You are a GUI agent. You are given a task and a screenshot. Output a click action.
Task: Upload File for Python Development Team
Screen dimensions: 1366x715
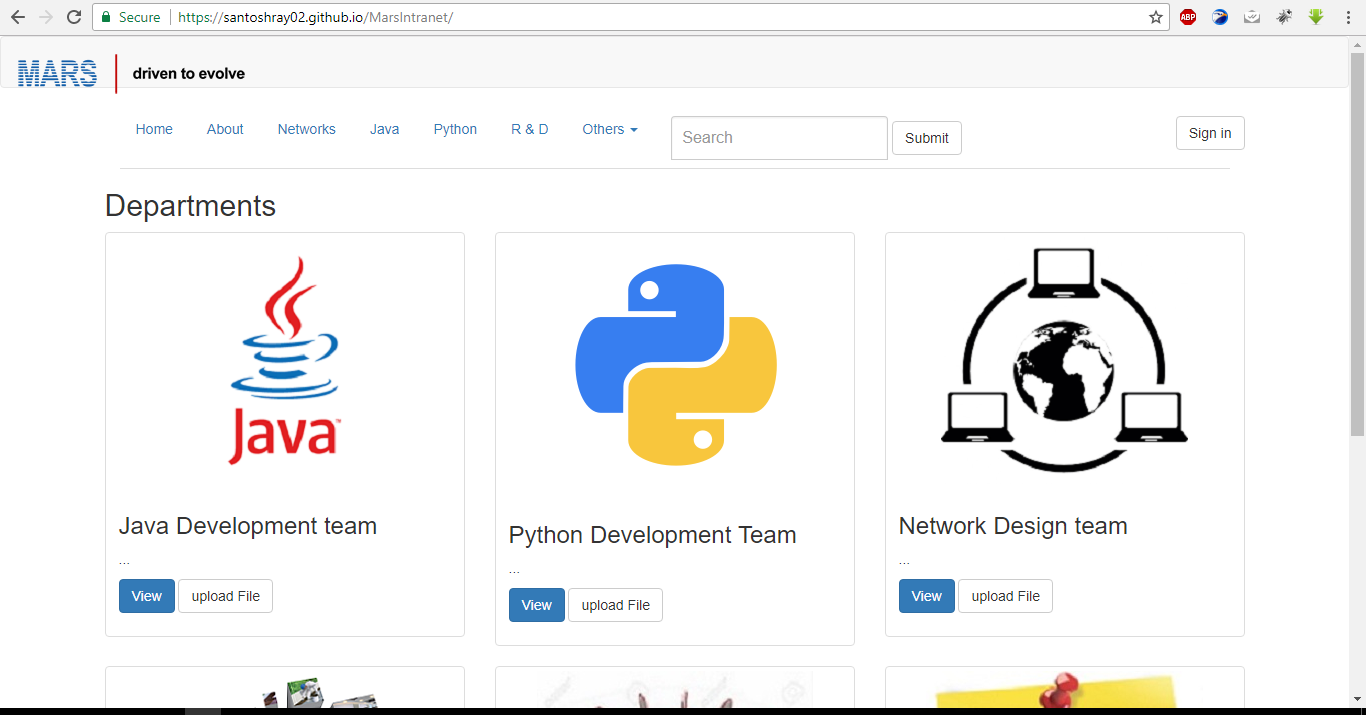click(x=615, y=605)
